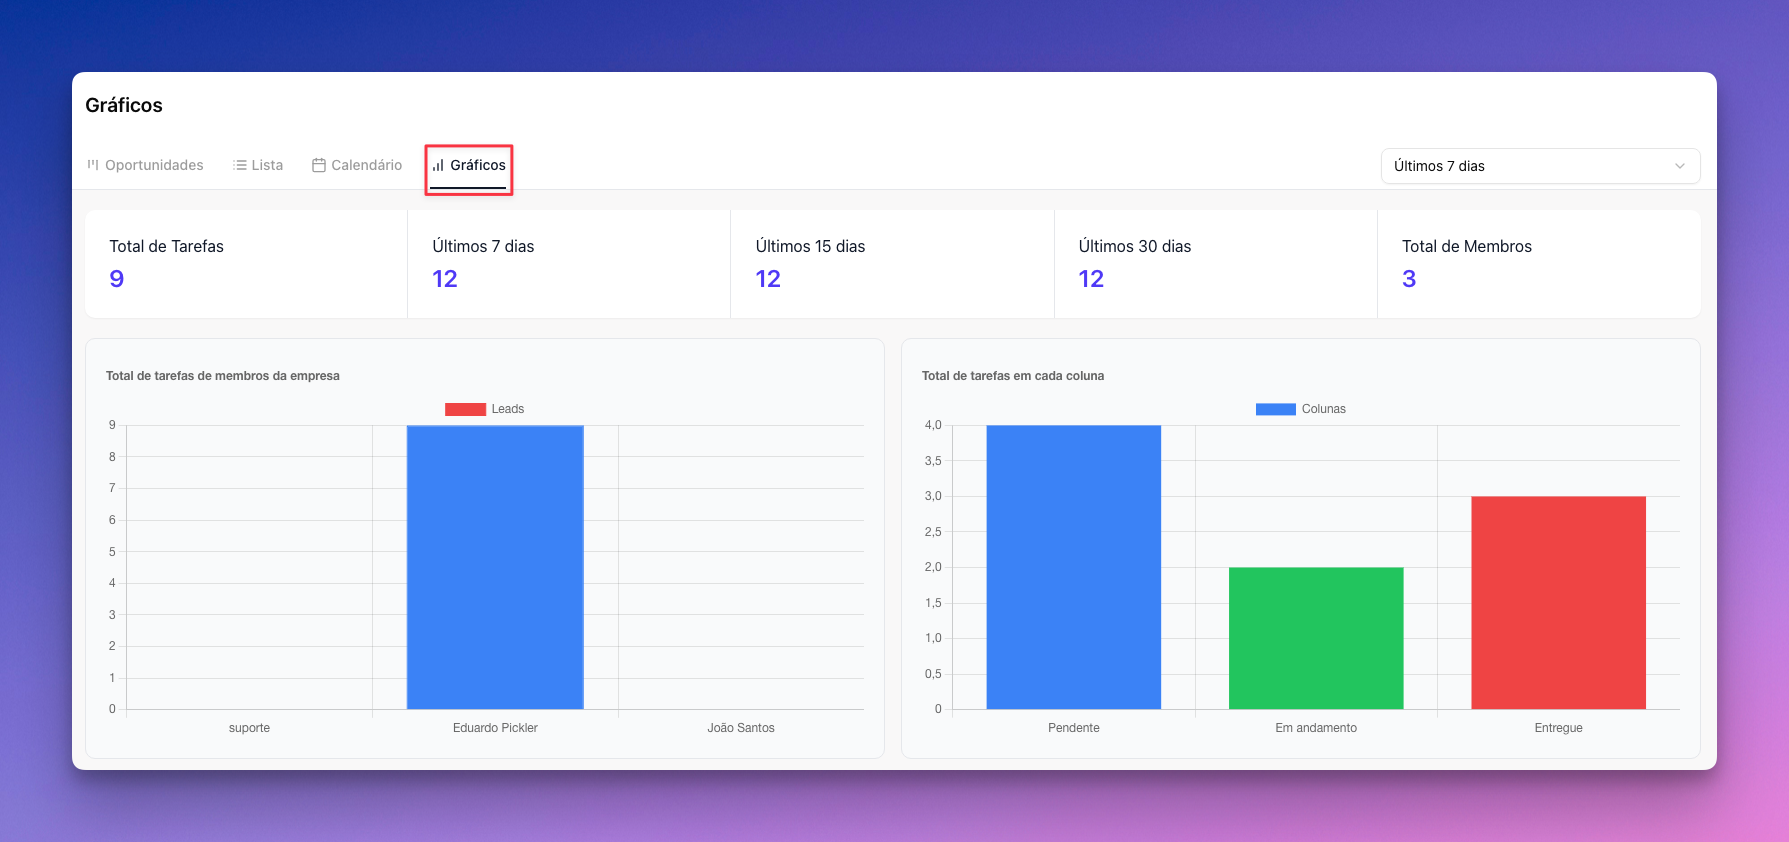Open the Últimos 15 dias stat card
The height and width of the screenshot is (842, 1789).
coord(891,264)
